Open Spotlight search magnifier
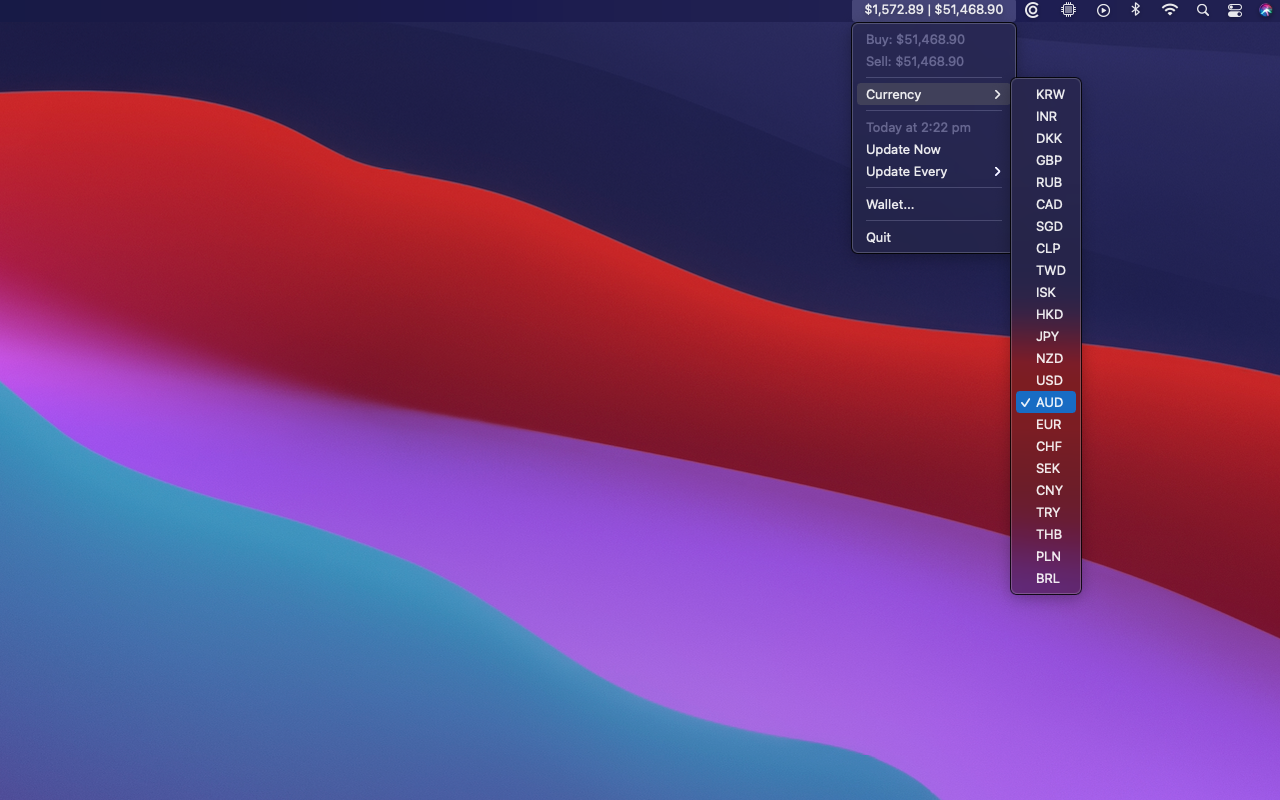This screenshot has width=1280, height=800. 1203,10
